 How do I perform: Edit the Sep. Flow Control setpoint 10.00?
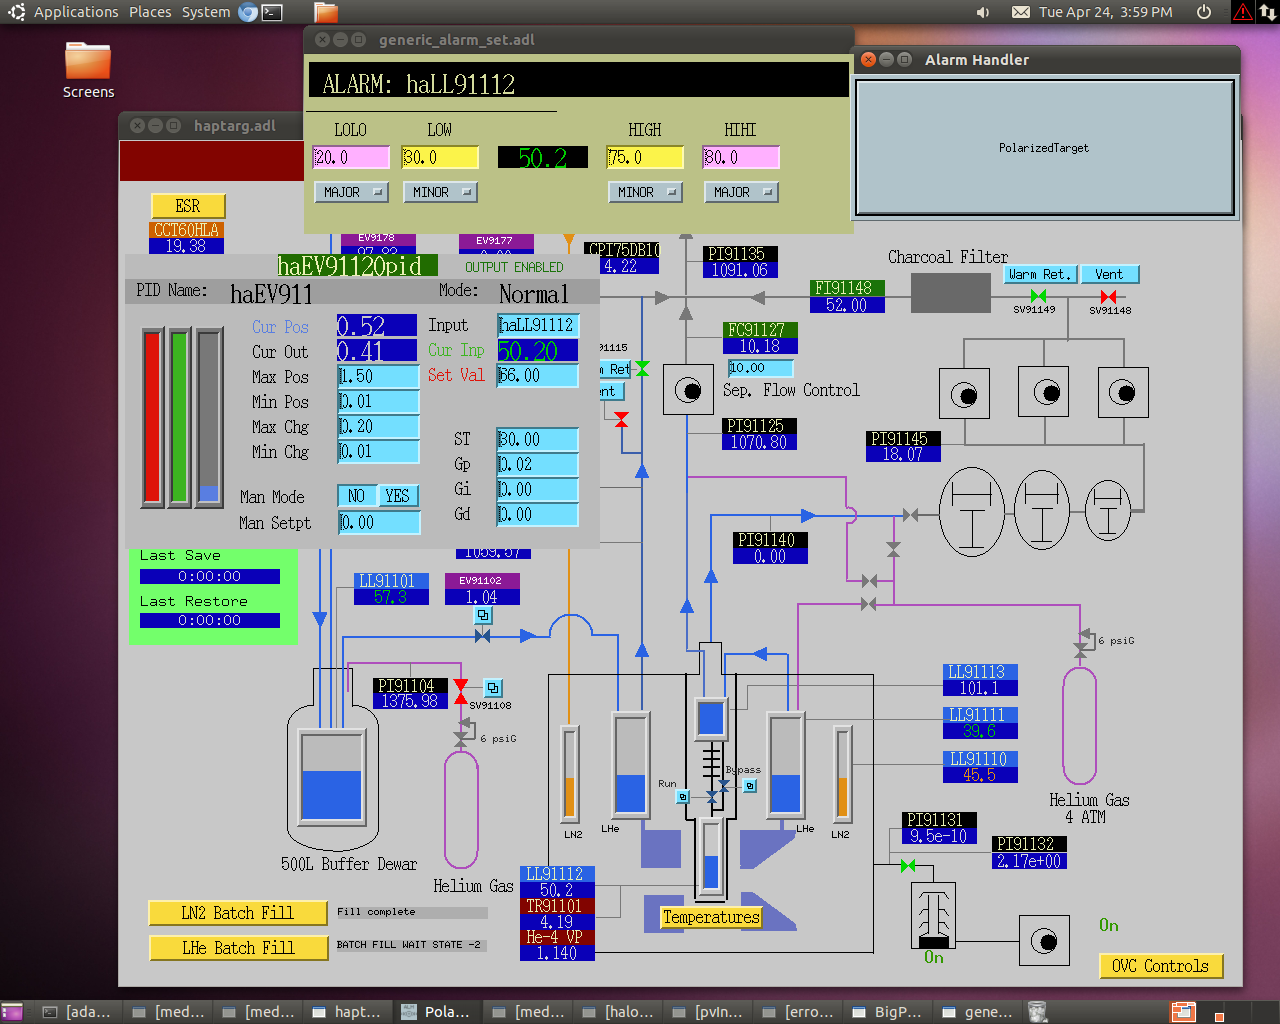pyautogui.click(x=760, y=368)
